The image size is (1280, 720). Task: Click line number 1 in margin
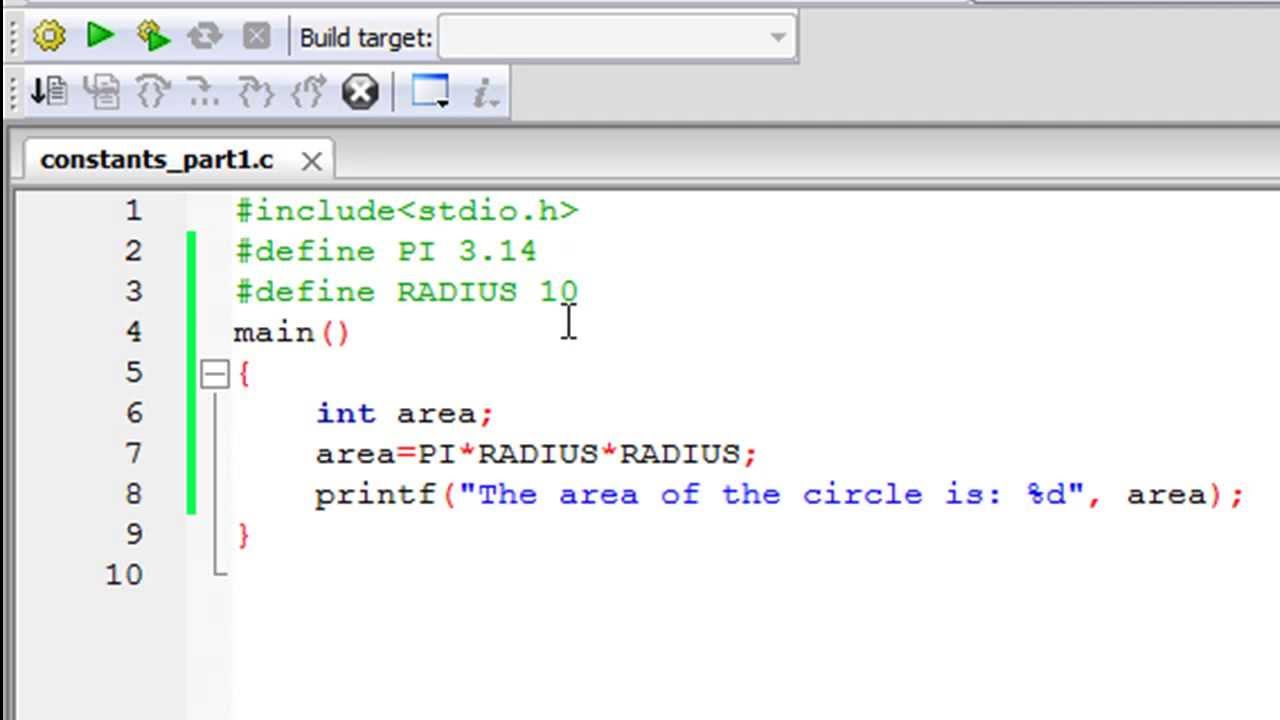[x=133, y=211]
